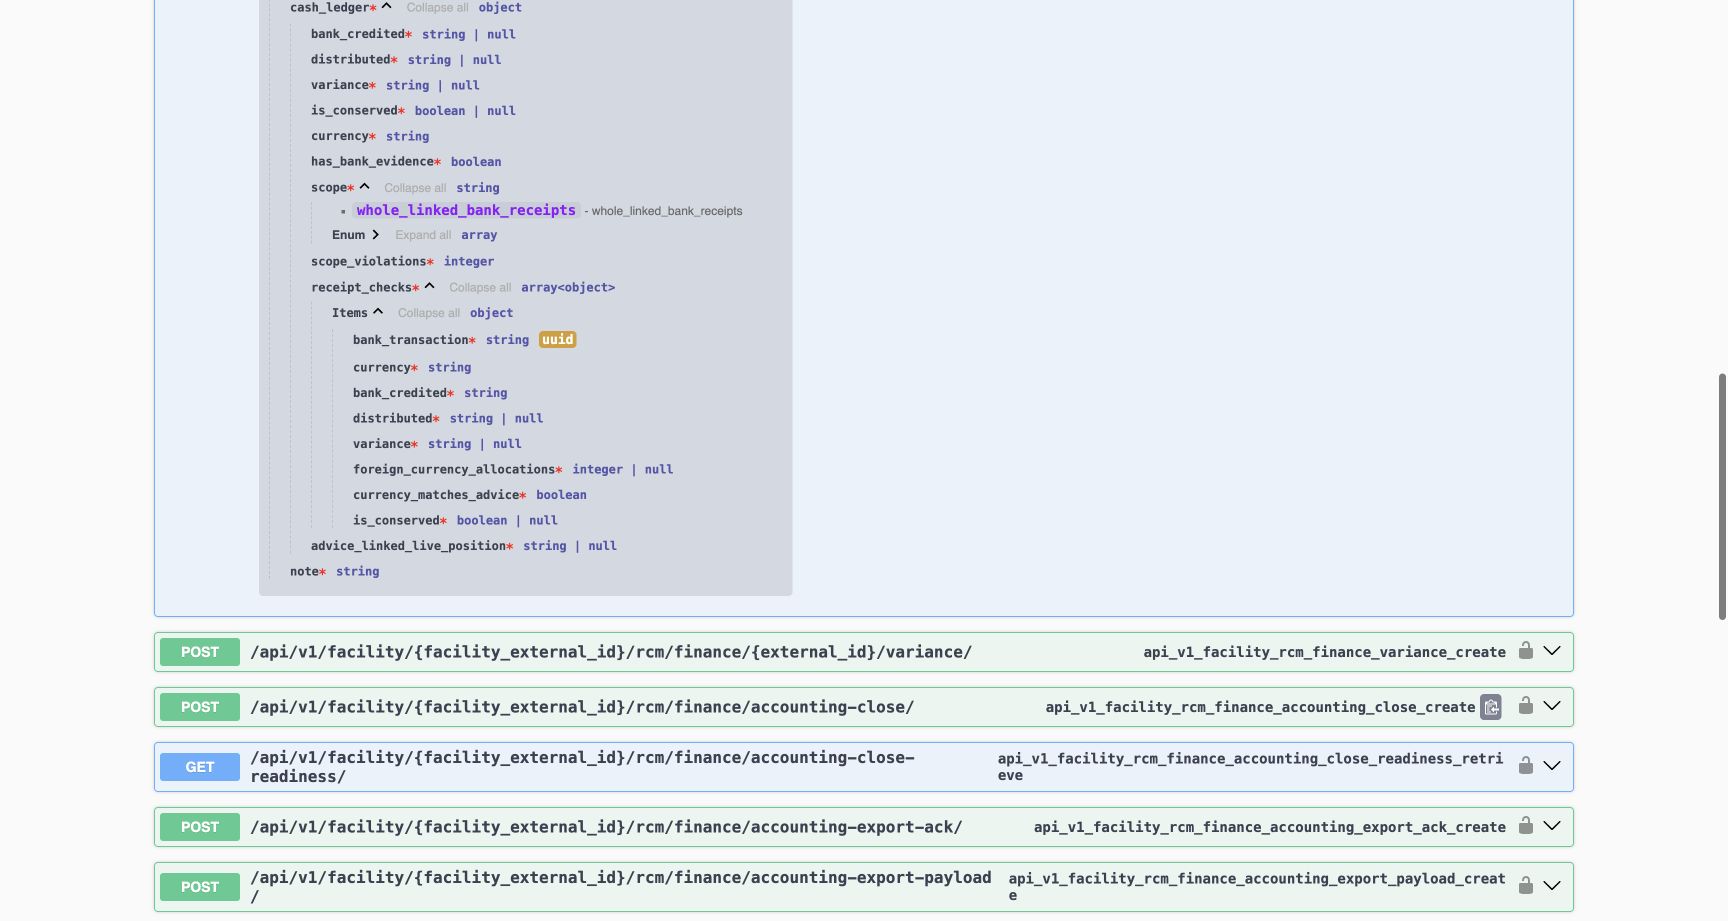Click lock icon on variance POST endpoint
This screenshot has width=1728, height=921.
tap(1526, 651)
